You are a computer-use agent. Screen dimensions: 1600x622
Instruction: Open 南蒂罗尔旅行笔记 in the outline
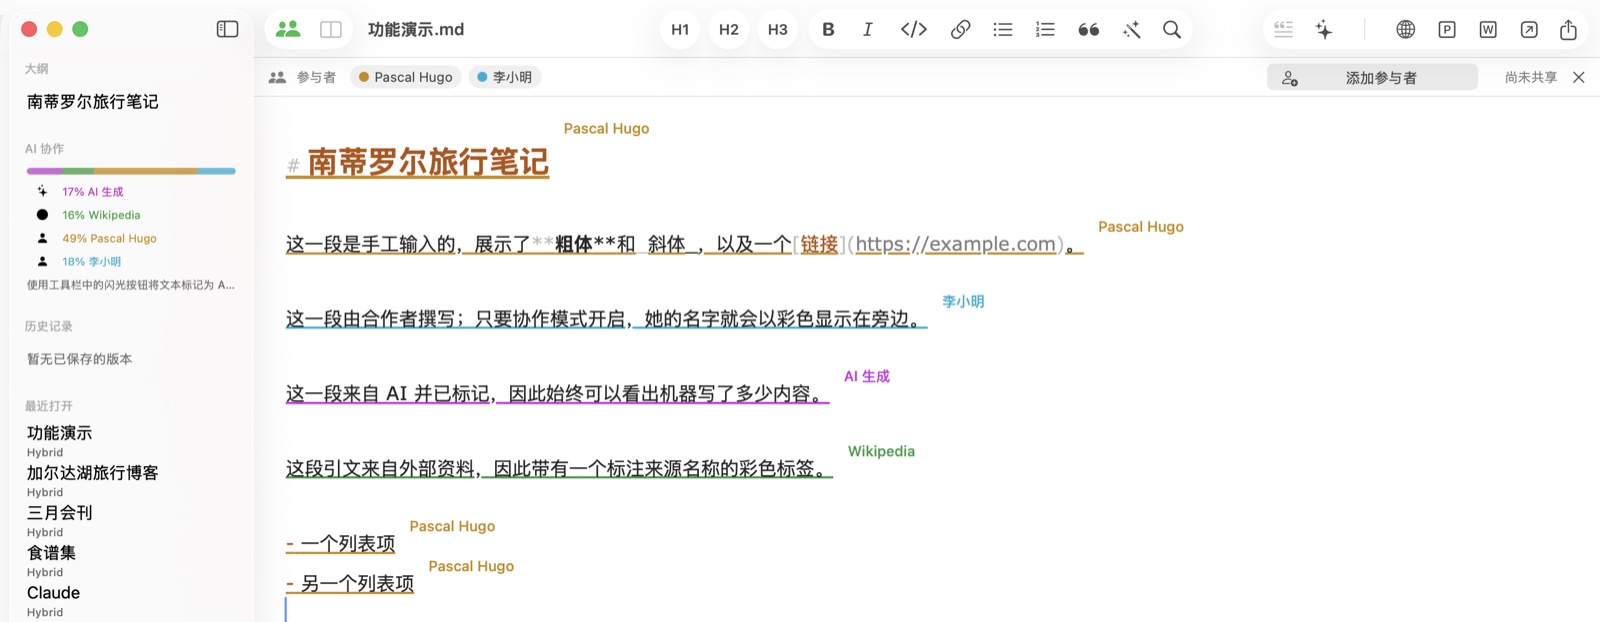[x=93, y=101]
